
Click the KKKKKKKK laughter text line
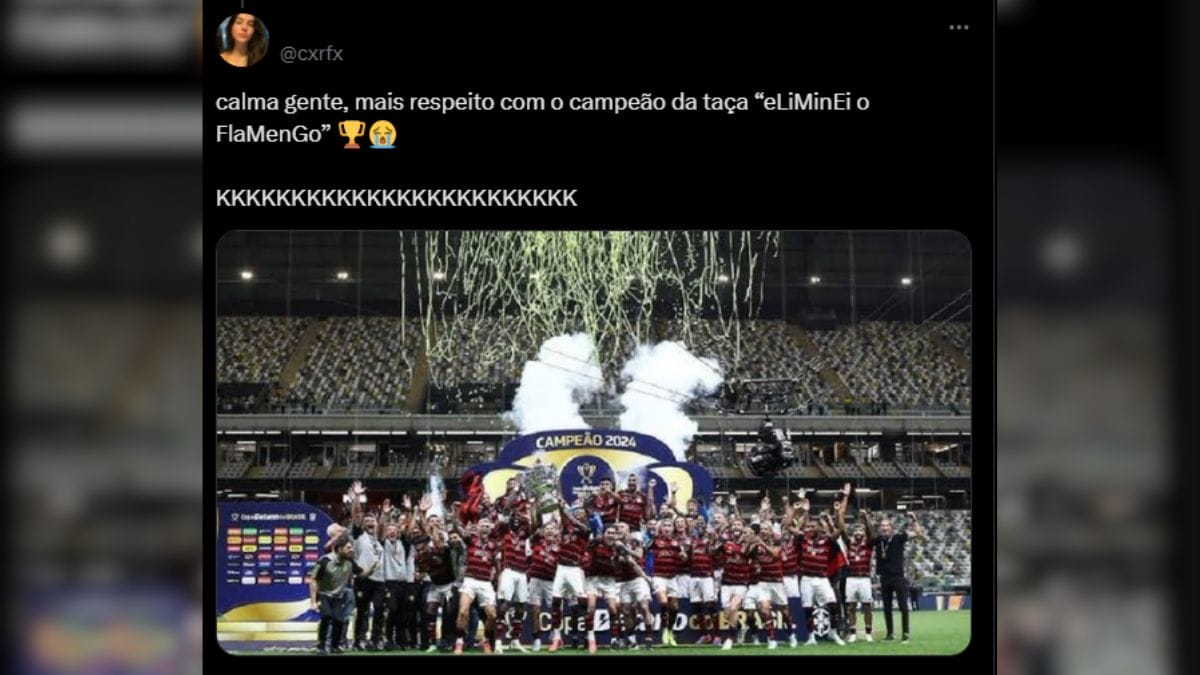[x=397, y=198]
